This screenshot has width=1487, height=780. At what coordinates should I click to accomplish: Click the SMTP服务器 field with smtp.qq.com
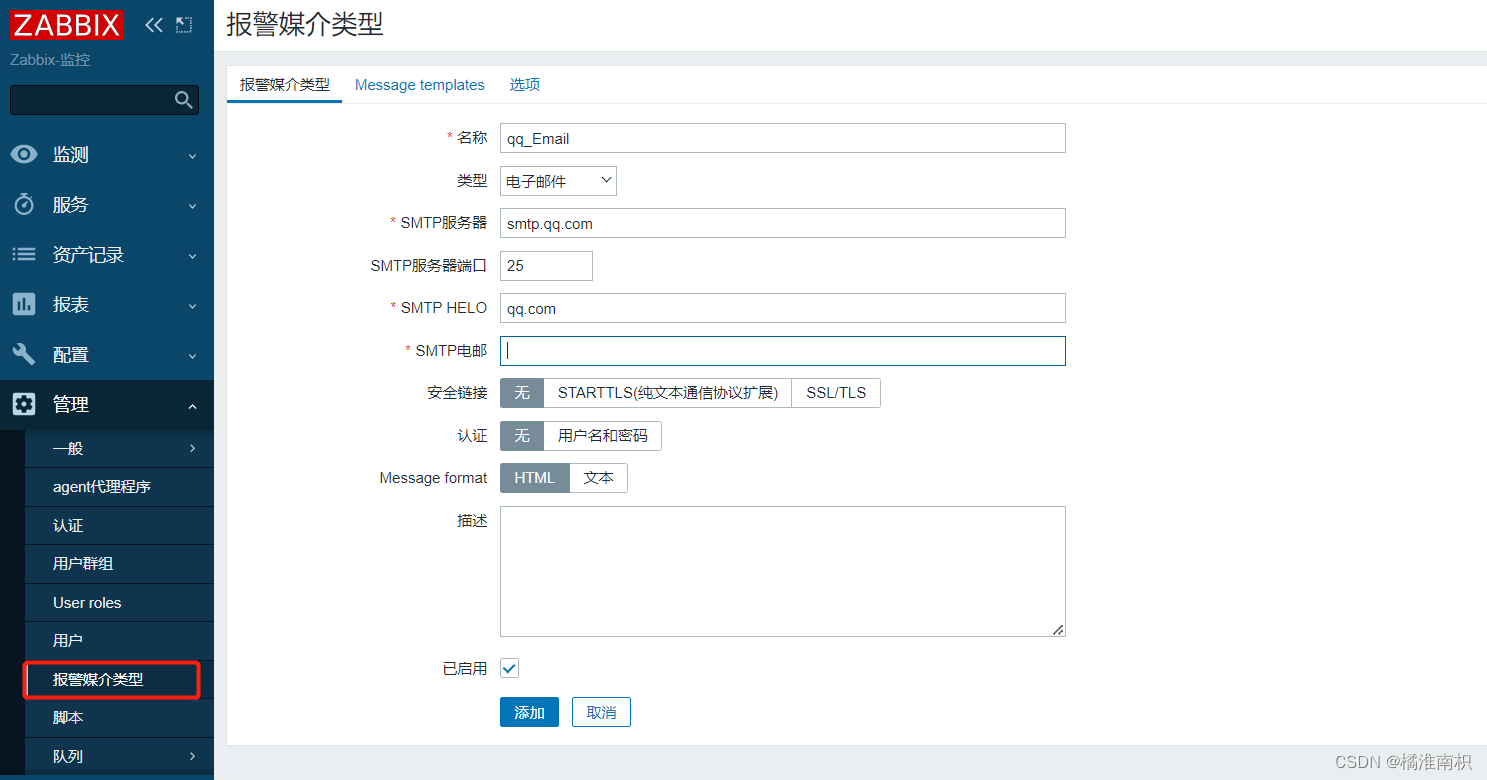point(783,223)
